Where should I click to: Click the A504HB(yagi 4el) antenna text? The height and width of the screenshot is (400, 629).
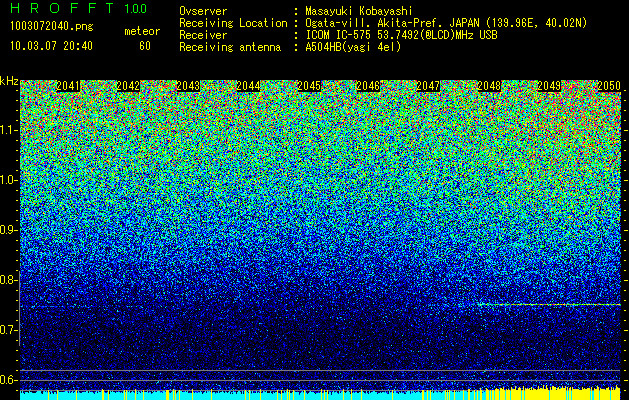coord(353,47)
